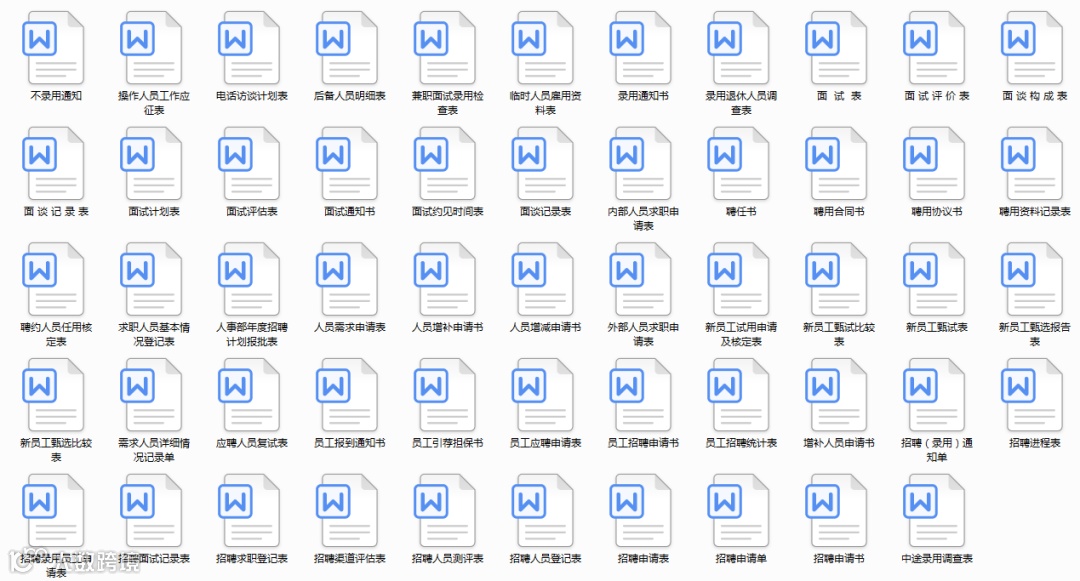Click the 员工引荐担保书 file icon

tap(446, 396)
